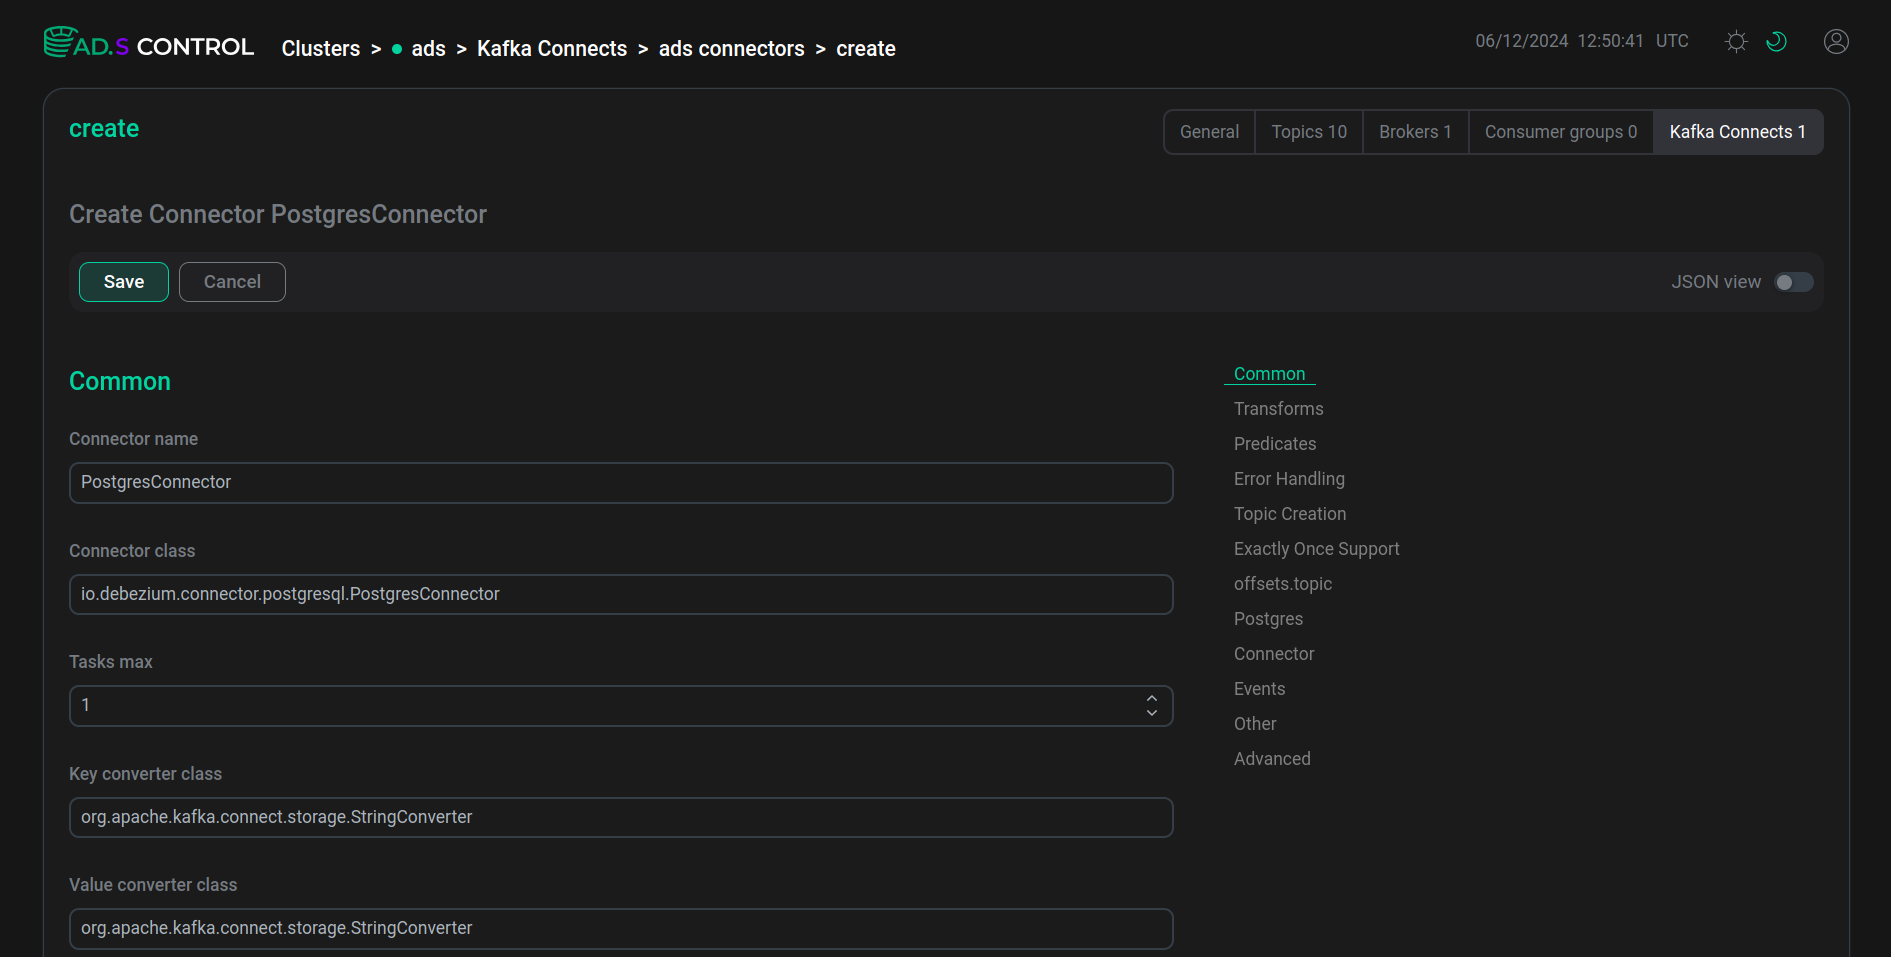The image size is (1891, 957).
Task: Focus the Tasks max number field
Action: (621, 706)
